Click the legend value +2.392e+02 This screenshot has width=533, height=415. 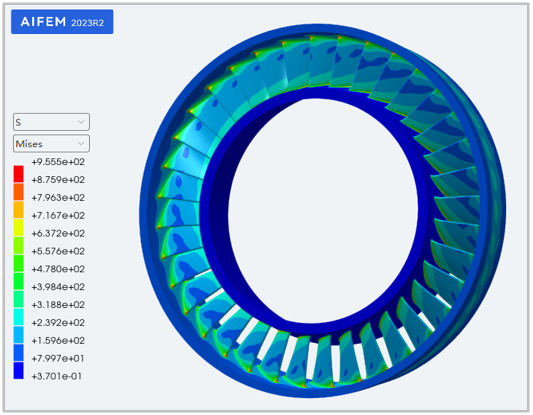58,323
